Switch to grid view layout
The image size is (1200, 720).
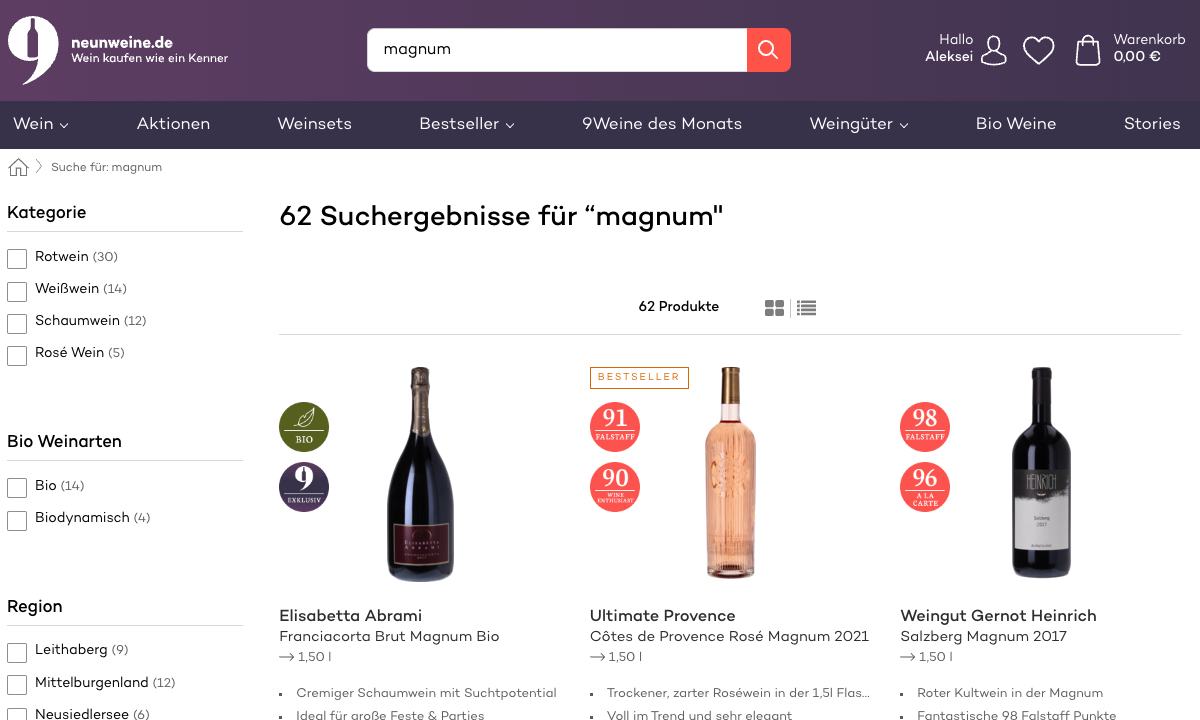(x=774, y=308)
